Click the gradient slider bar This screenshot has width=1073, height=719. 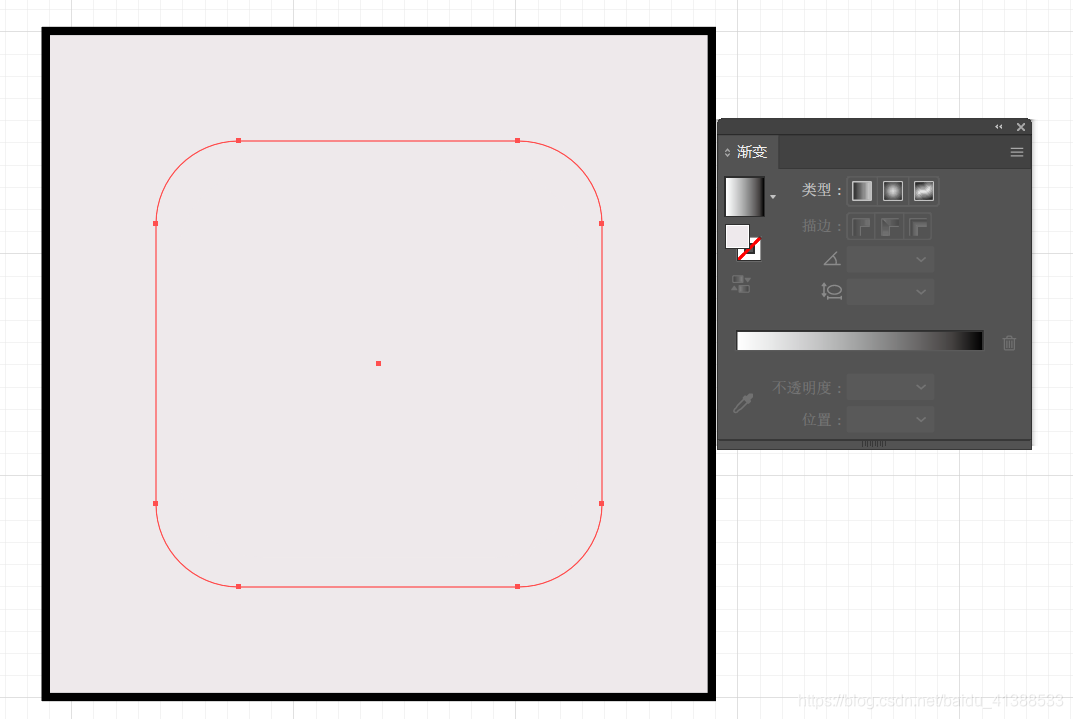859,341
